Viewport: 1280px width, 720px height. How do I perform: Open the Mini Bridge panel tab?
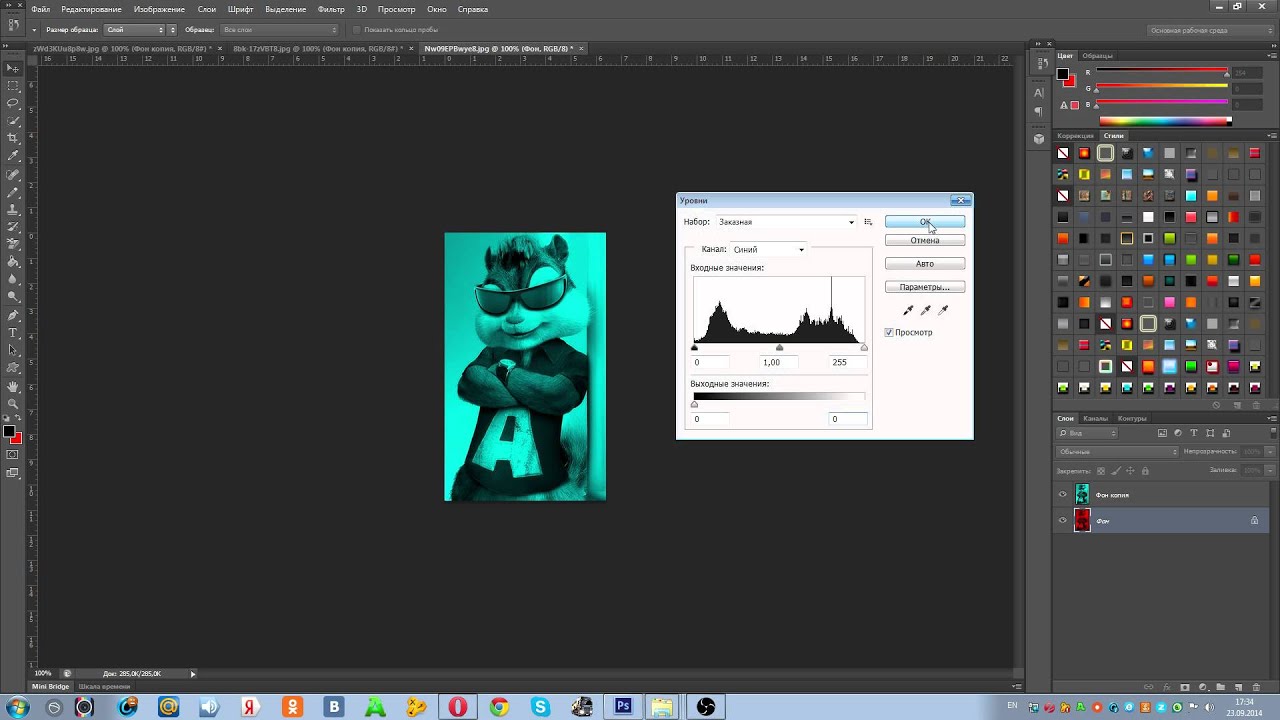51,686
